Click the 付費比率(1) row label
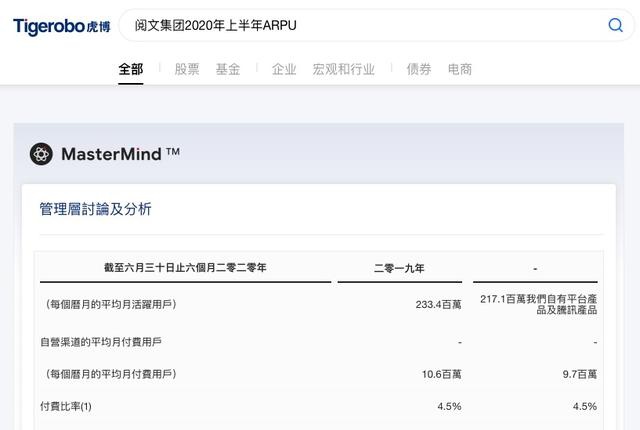 pos(66,406)
